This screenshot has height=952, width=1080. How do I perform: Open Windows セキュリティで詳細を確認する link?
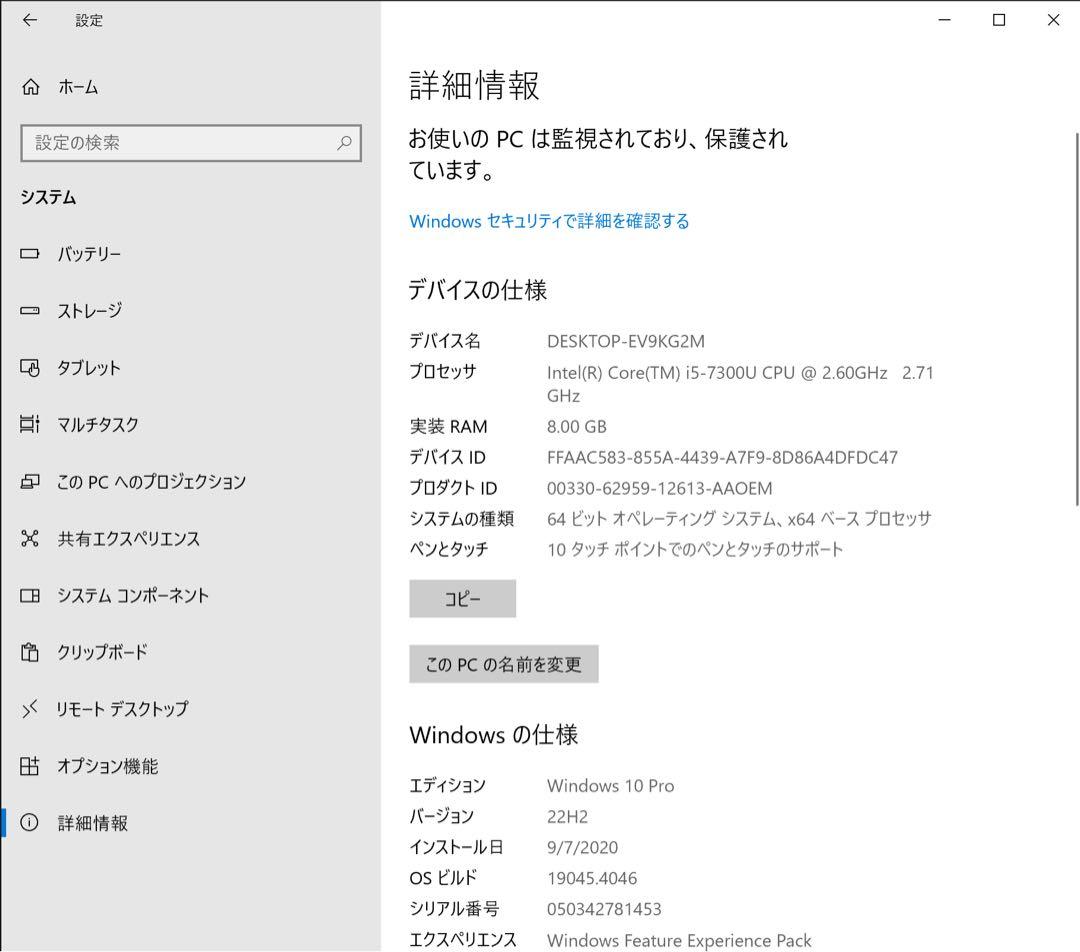pyautogui.click(x=548, y=221)
